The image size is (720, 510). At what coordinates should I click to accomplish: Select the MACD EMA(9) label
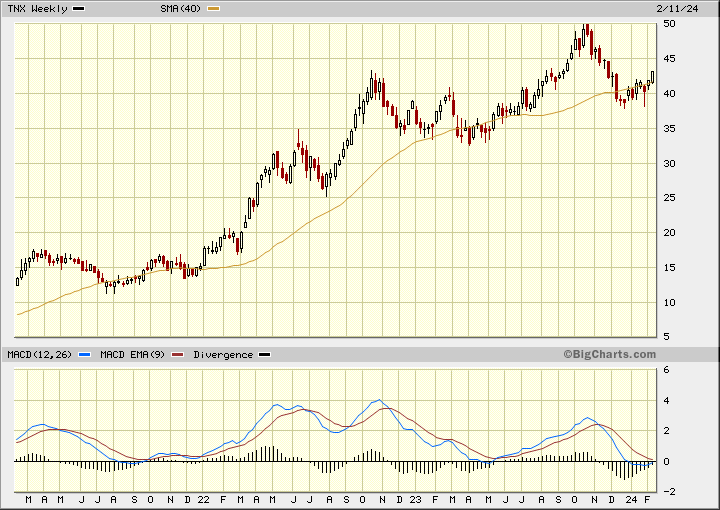pyautogui.click(x=133, y=355)
